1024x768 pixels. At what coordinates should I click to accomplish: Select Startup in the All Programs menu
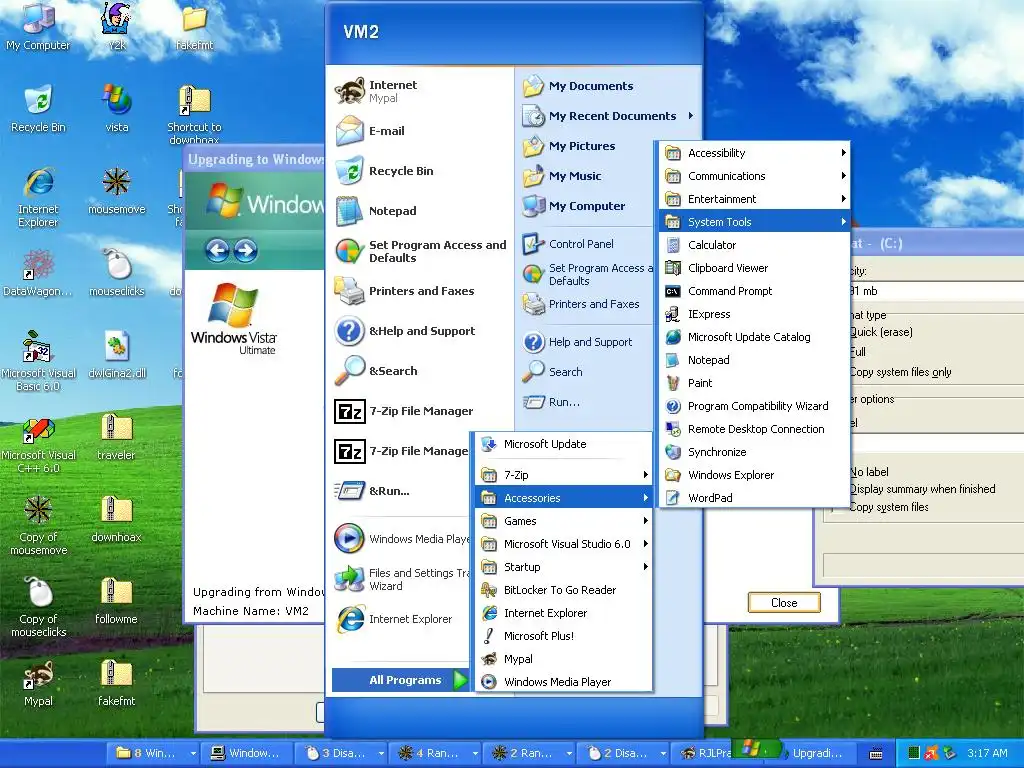(564, 567)
